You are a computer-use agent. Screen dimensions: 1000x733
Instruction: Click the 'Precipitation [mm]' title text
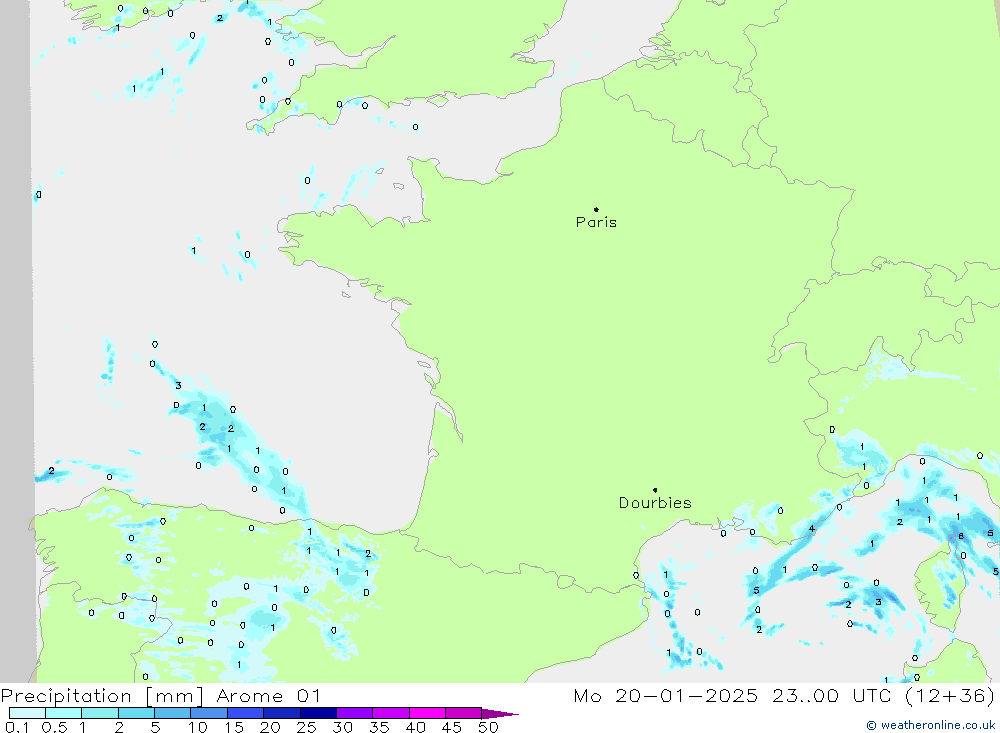(x=102, y=696)
